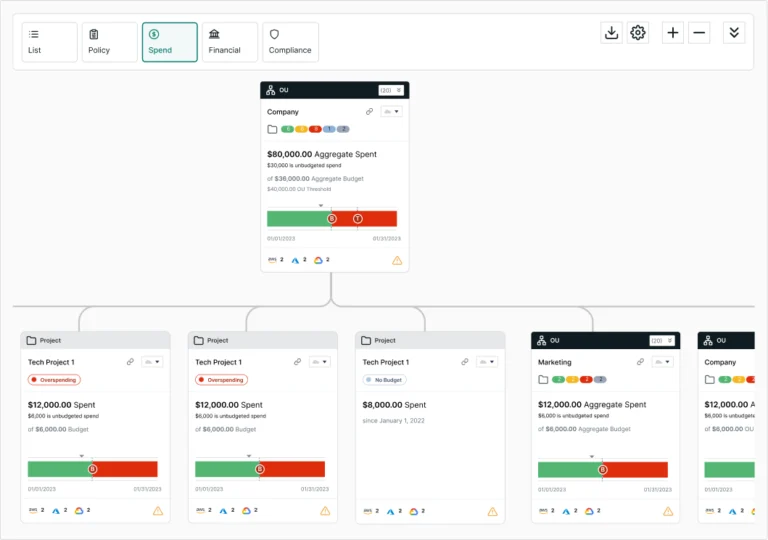The image size is (768, 540).
Task: Click the AWS icon on the $8,000.00 Spent card
Action: coord(368,511)
